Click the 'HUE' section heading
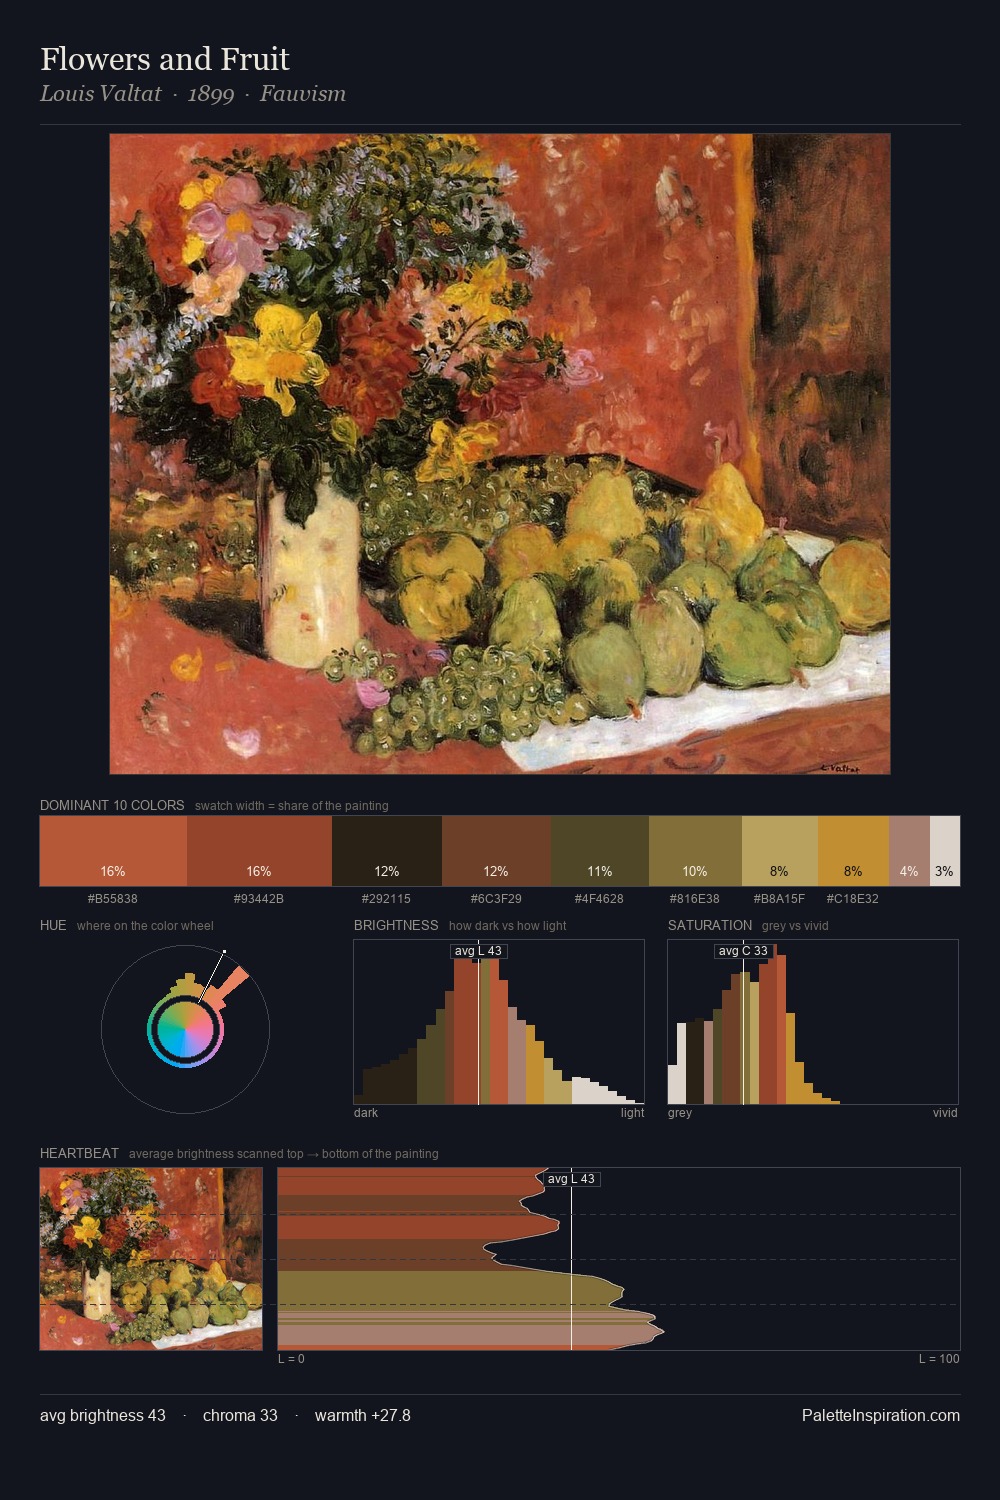Image resolution: width=1000 pixels, height=1500 pixels. click(53, 925)
